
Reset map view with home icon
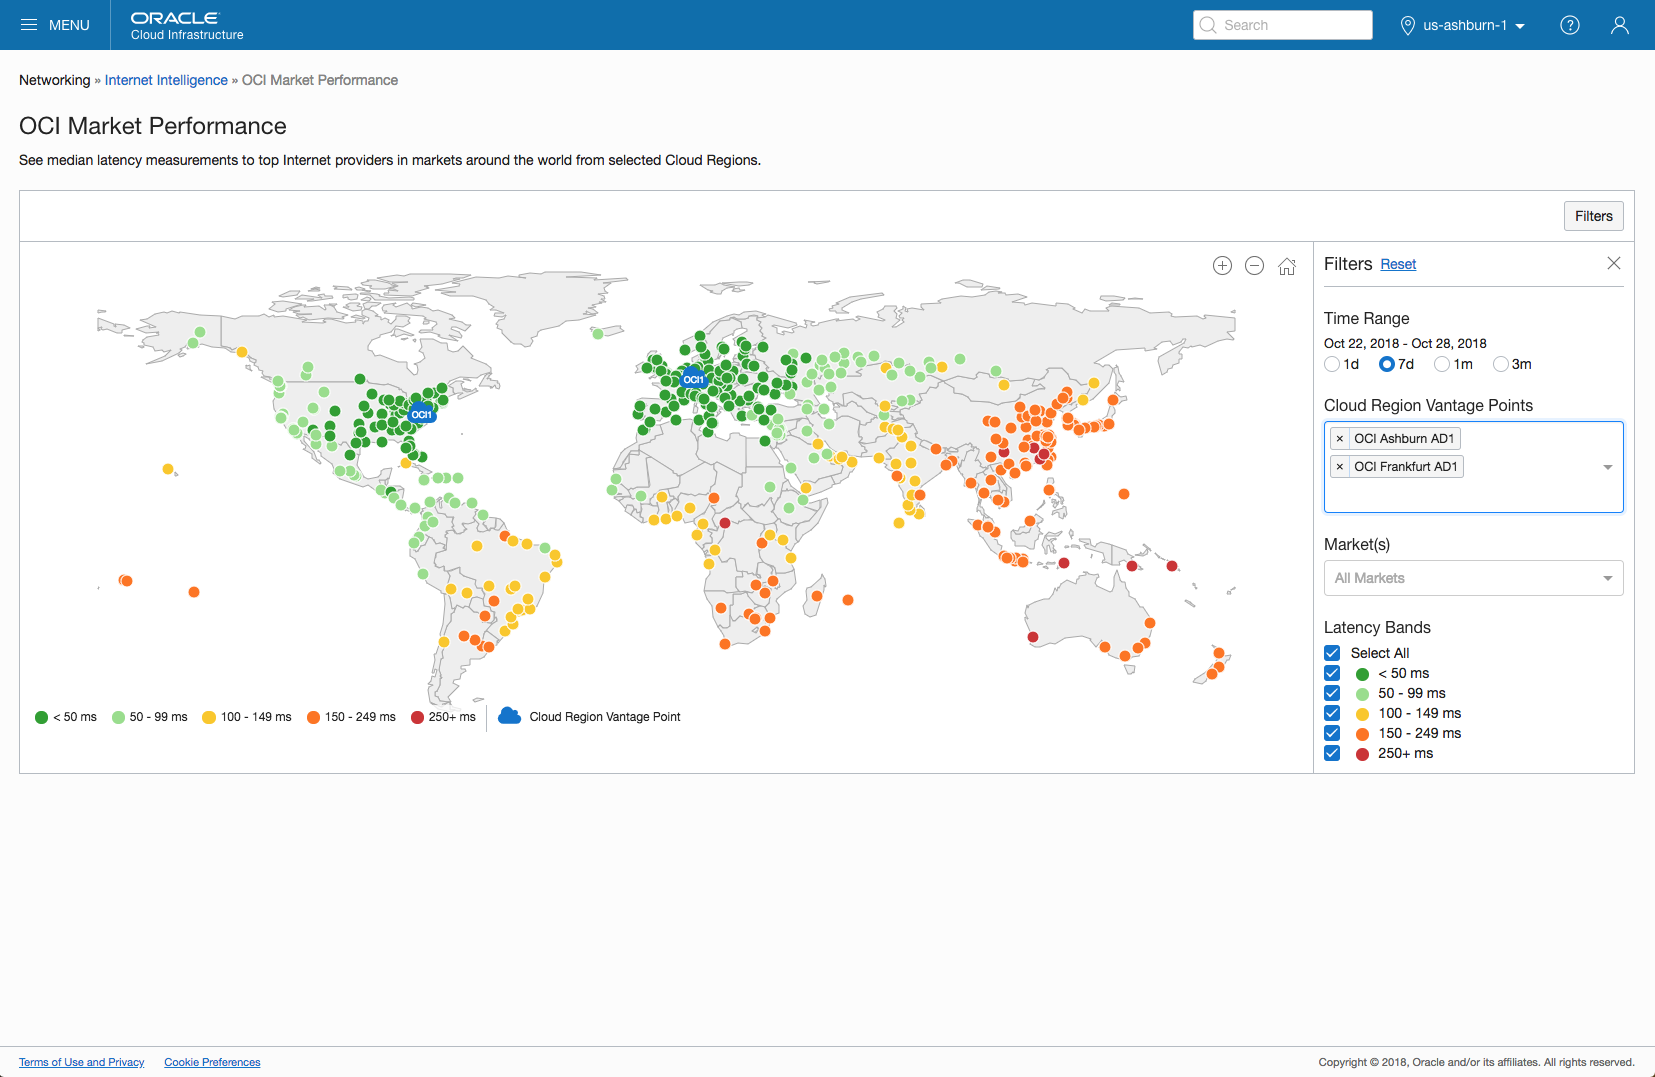(x=1287, y=266)
